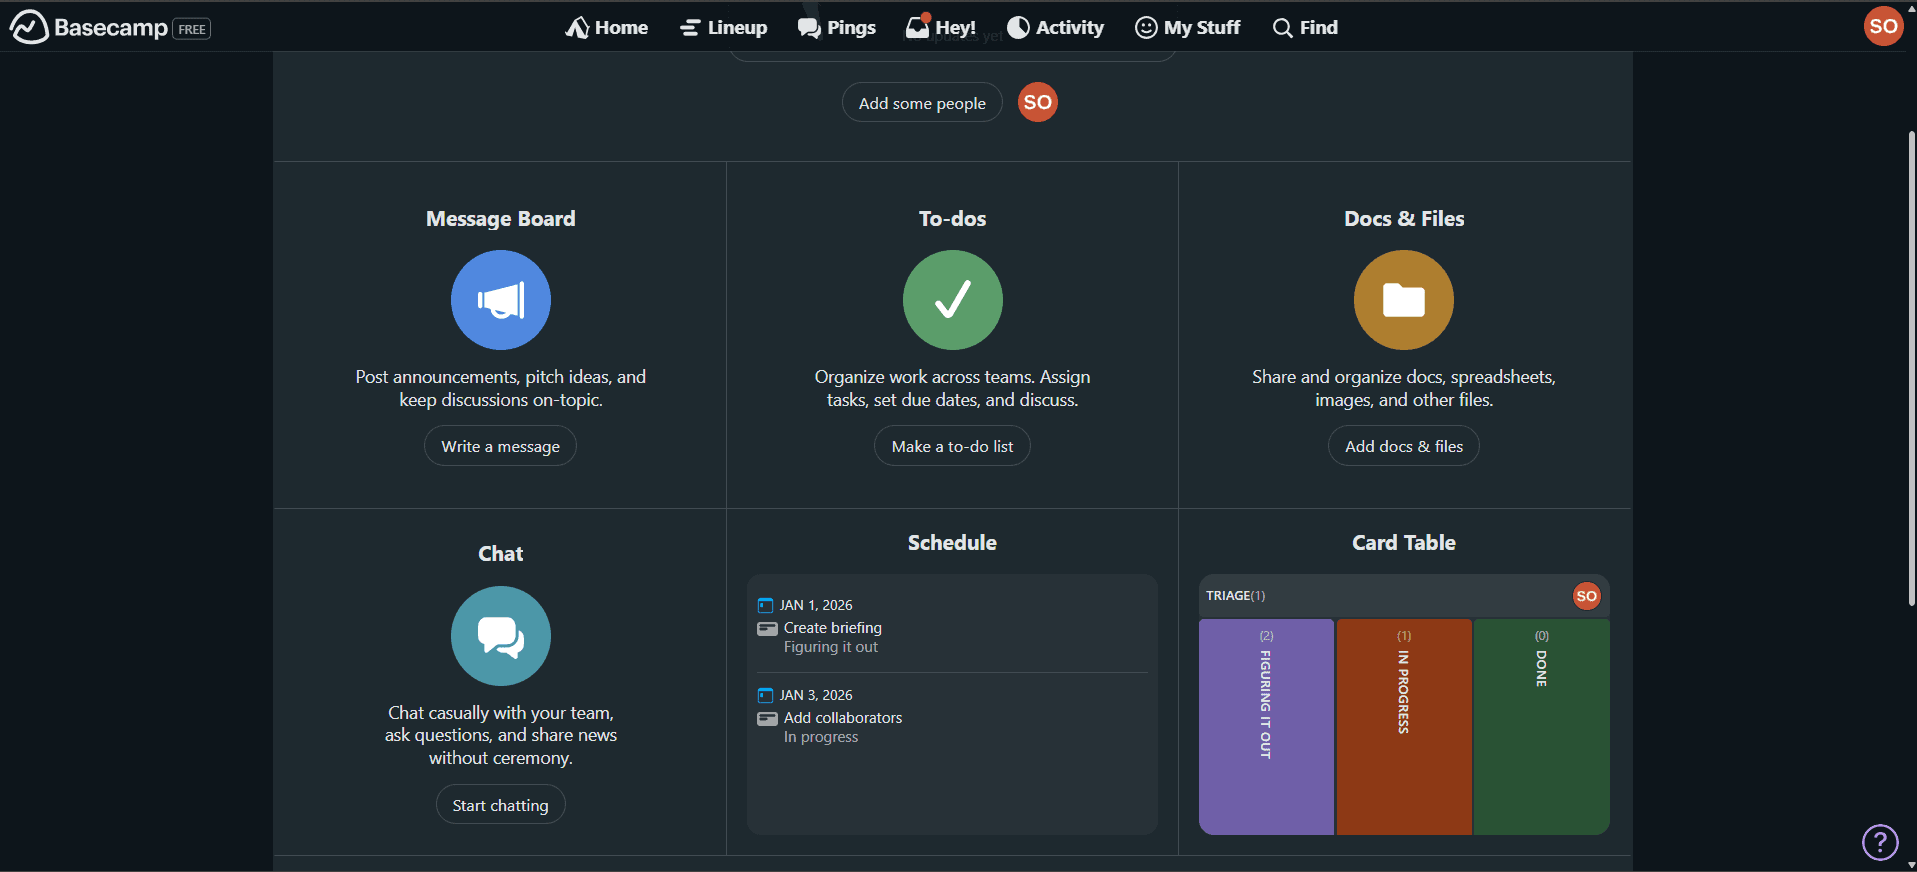Open Pings in the top navigation

(837, 28)
